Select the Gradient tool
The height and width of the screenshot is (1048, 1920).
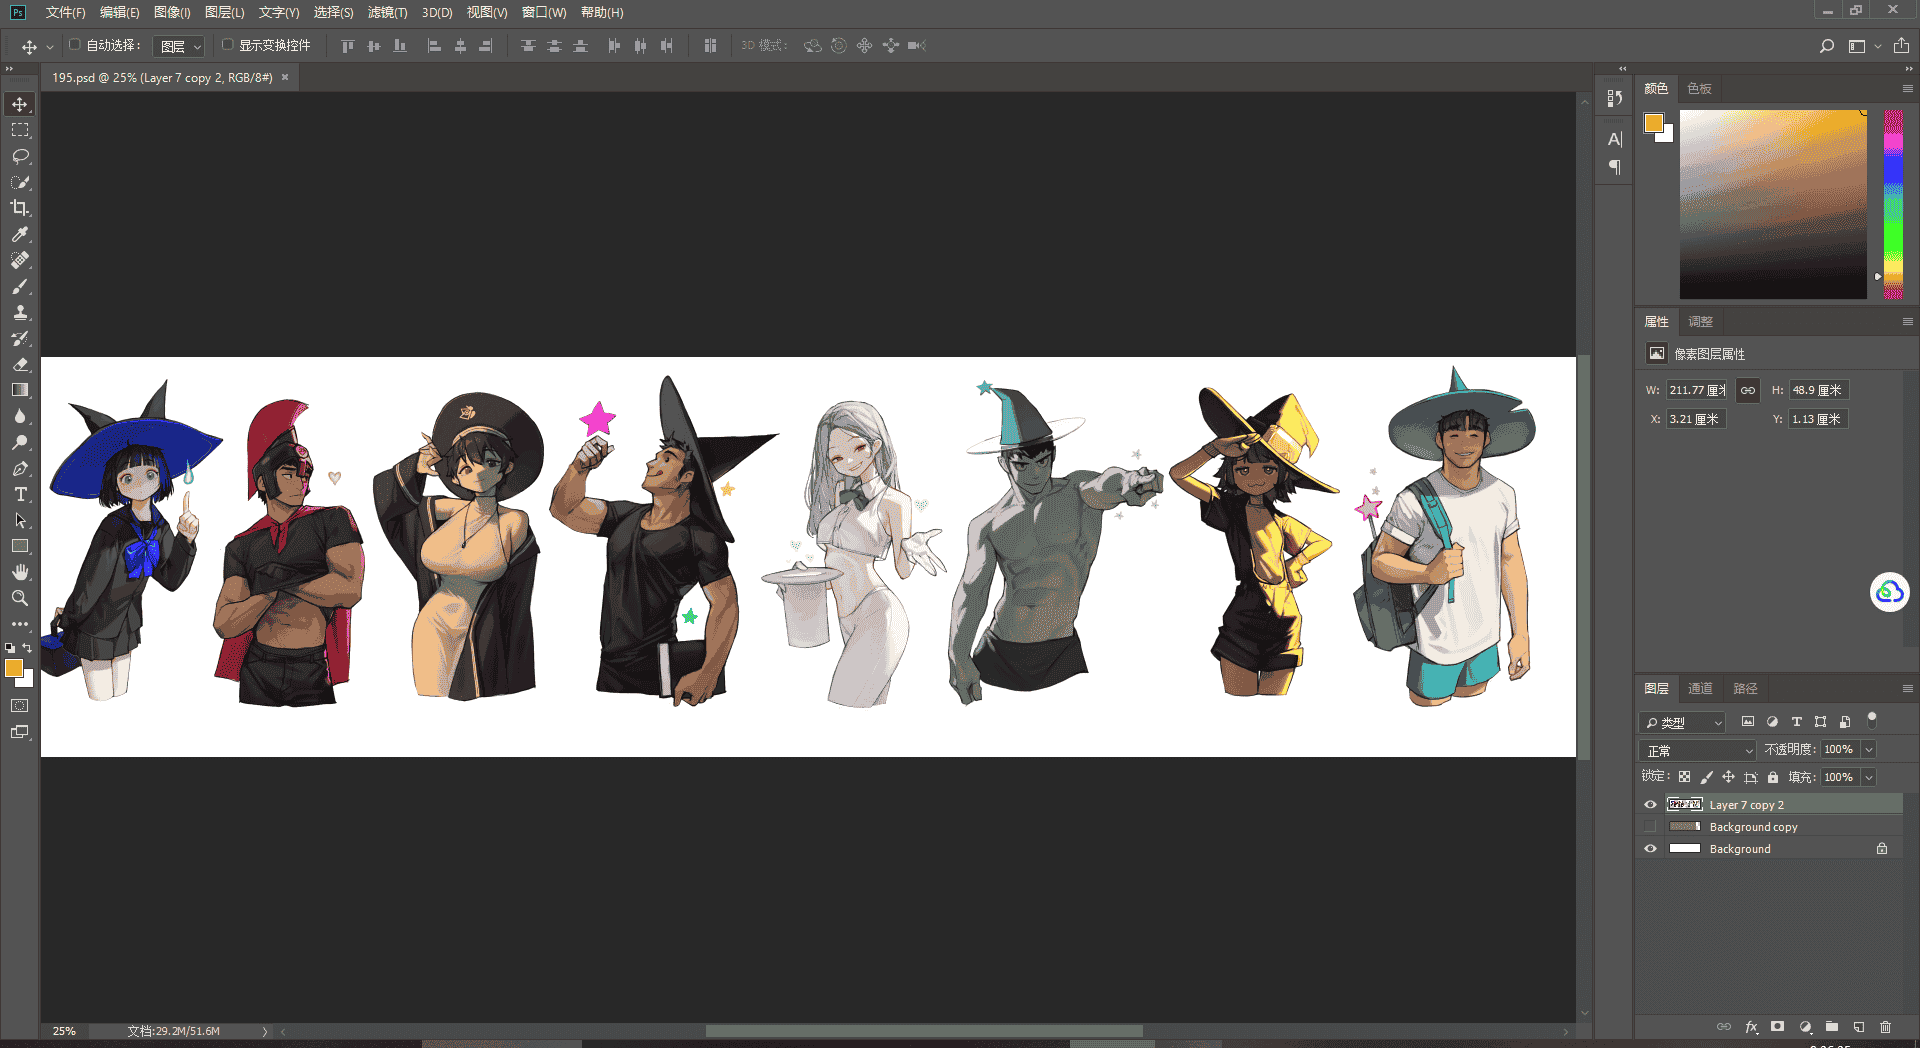point(20,390)
